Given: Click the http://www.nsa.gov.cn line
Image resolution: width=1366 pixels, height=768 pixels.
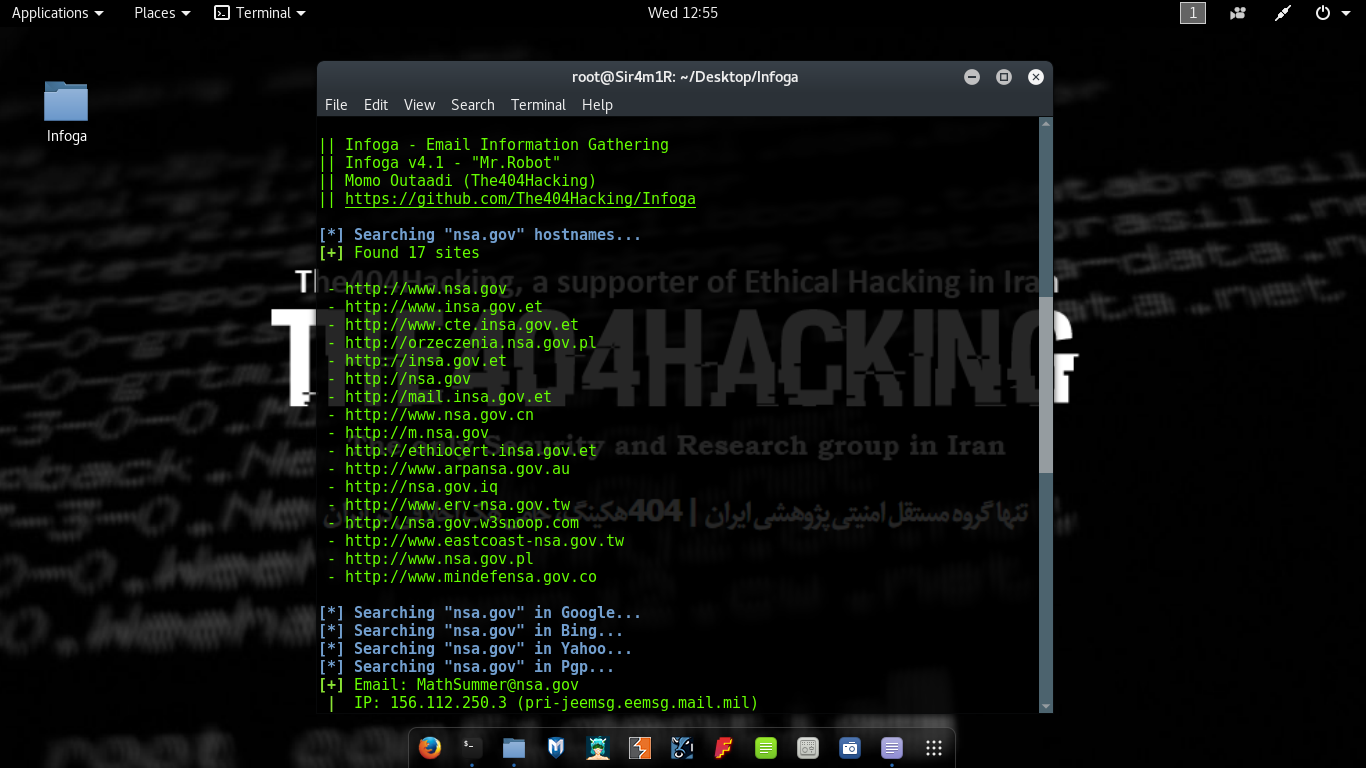Looking at the screenshot, I should 439,415.
